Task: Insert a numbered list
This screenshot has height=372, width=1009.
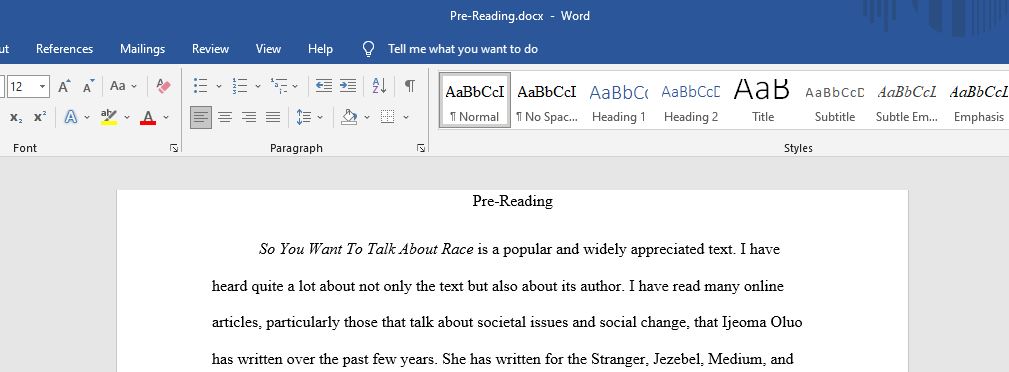Action: pyautogui.click(x=239, y=86)
